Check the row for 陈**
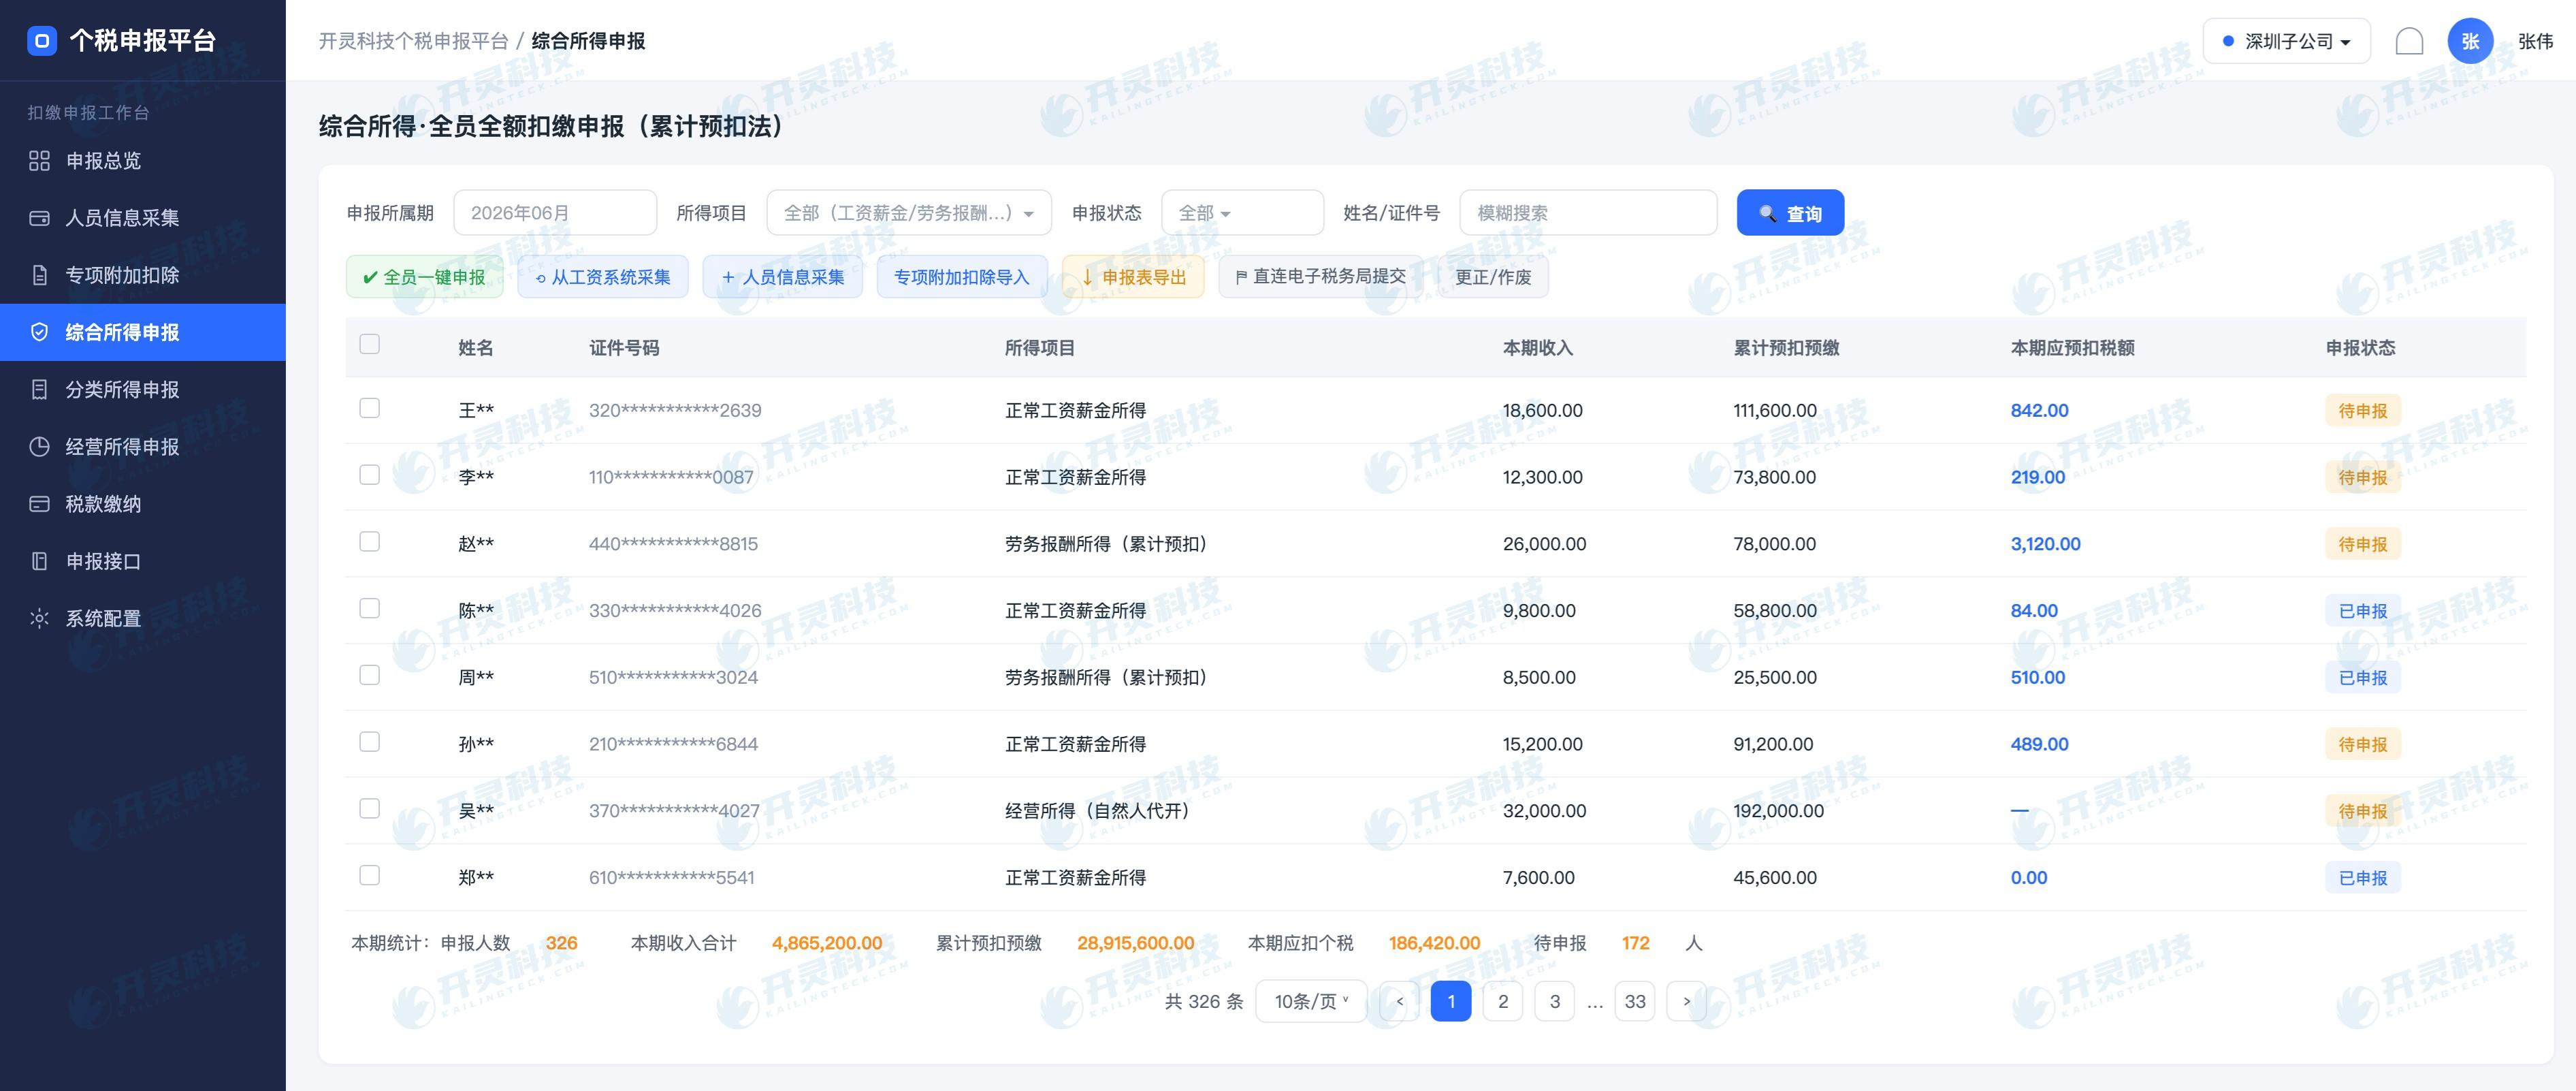2576x1091 pixels. pyautogui.click(x=369, y=608)
